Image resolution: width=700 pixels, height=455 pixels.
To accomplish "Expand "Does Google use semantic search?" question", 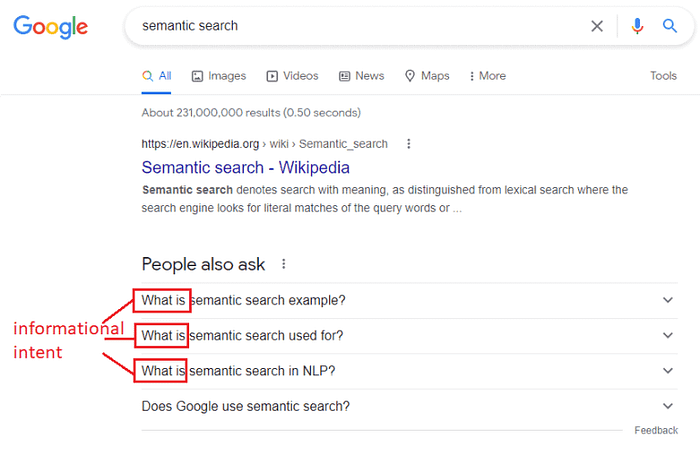I will click(409, 406).
